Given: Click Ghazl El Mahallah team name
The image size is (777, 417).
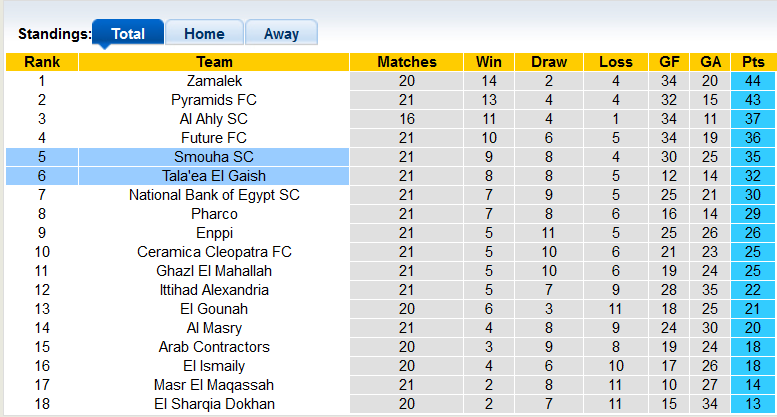Looking at the screenshot, I should click(214, 271).
